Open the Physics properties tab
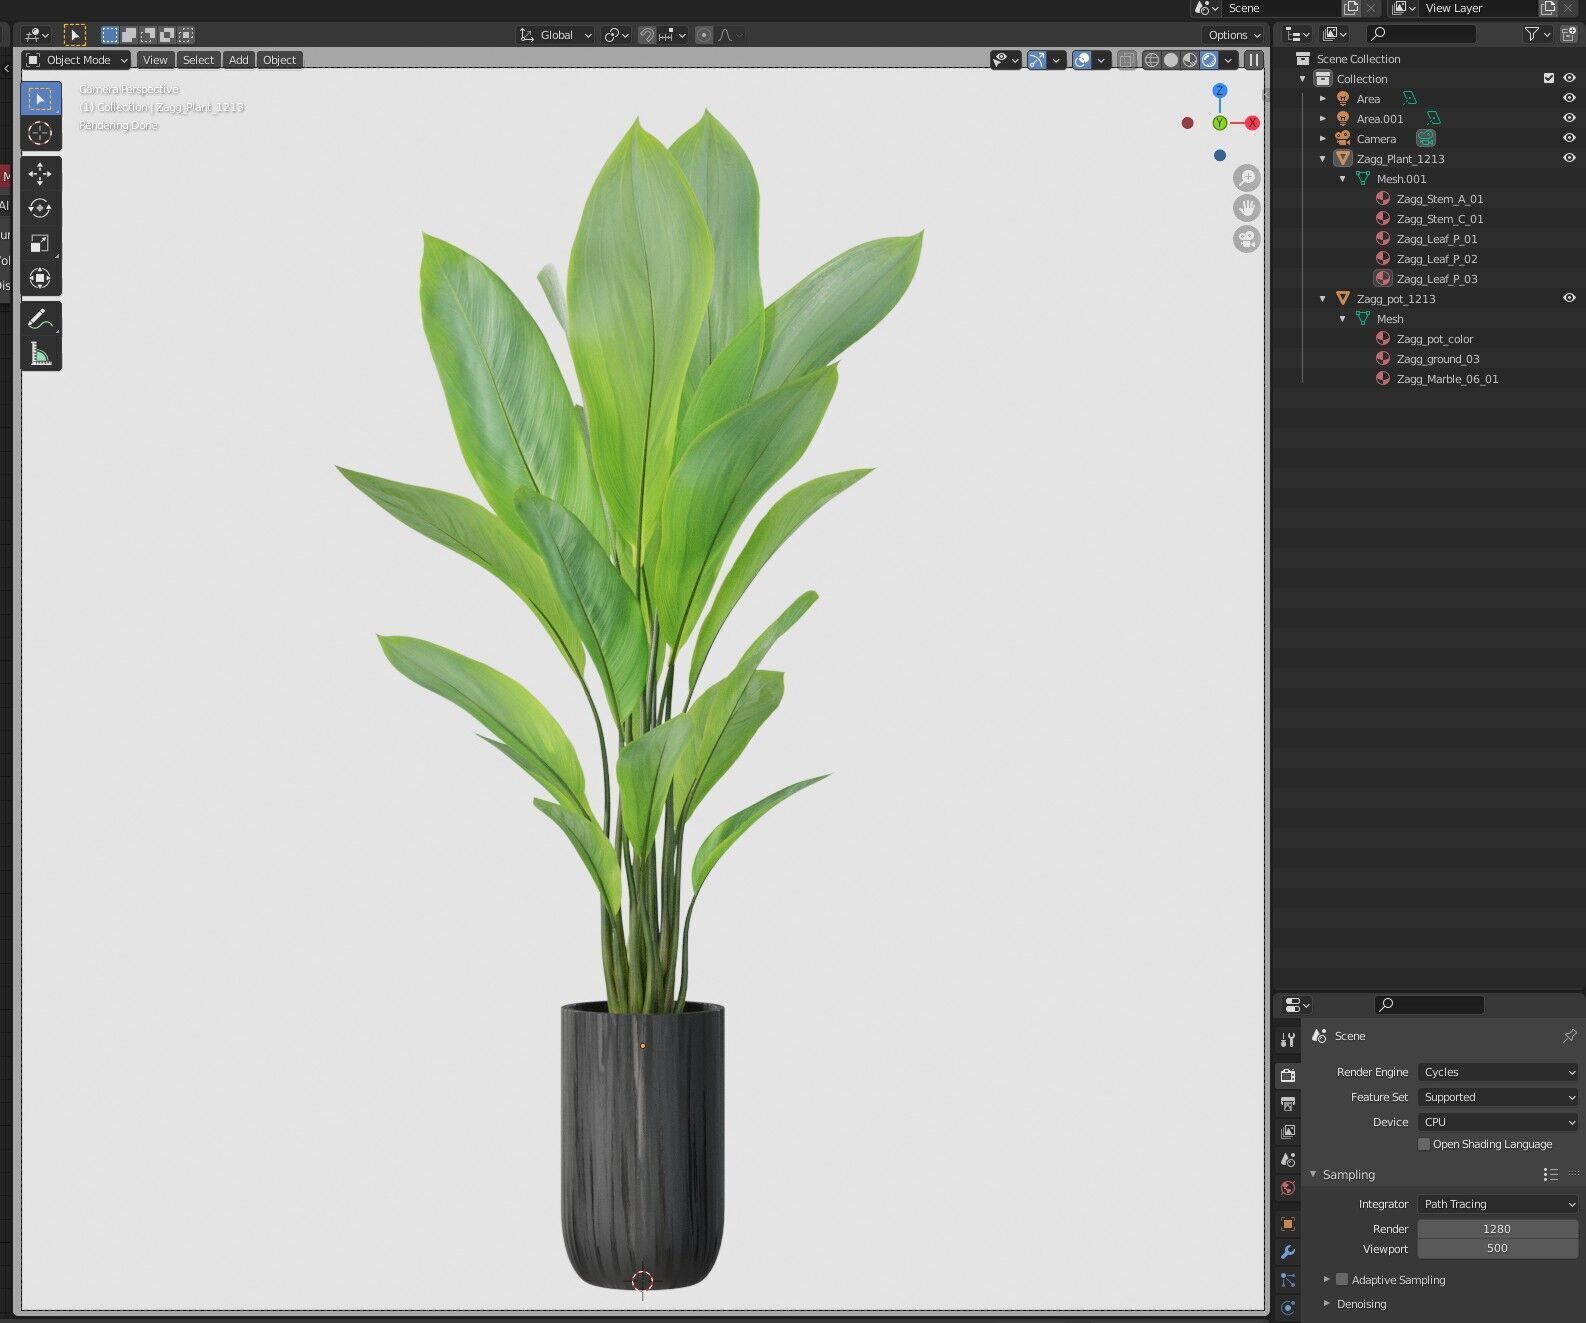The image size is (1586, 1323). point(1288,1308)
